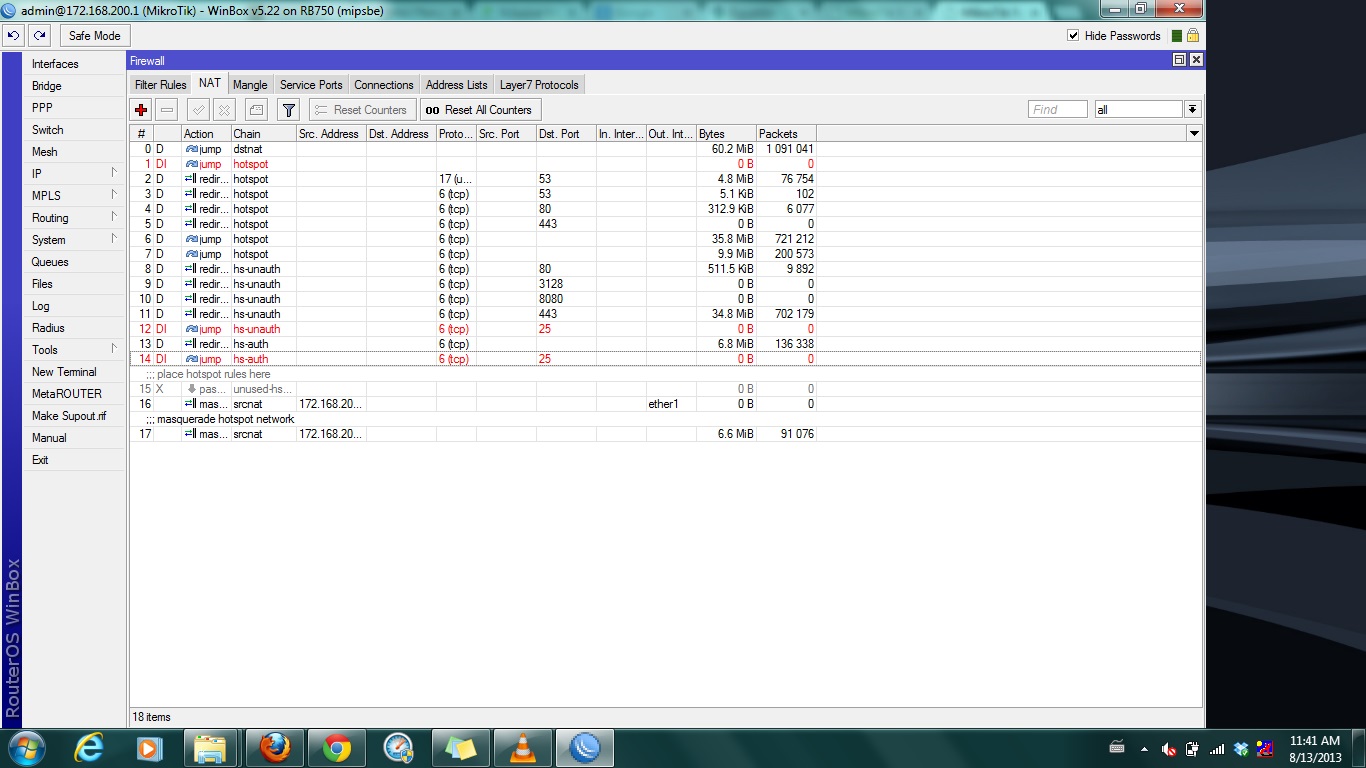Launch Internet Explorer from the taskbar
Screen dimensions: 1366x768
[91, 748]
